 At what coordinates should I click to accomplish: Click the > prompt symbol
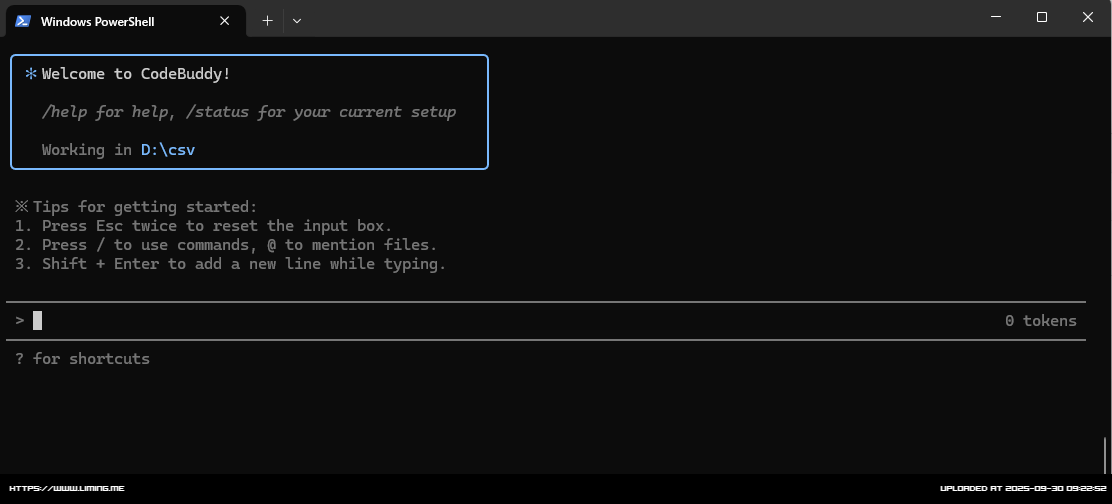tap(20, 321)
